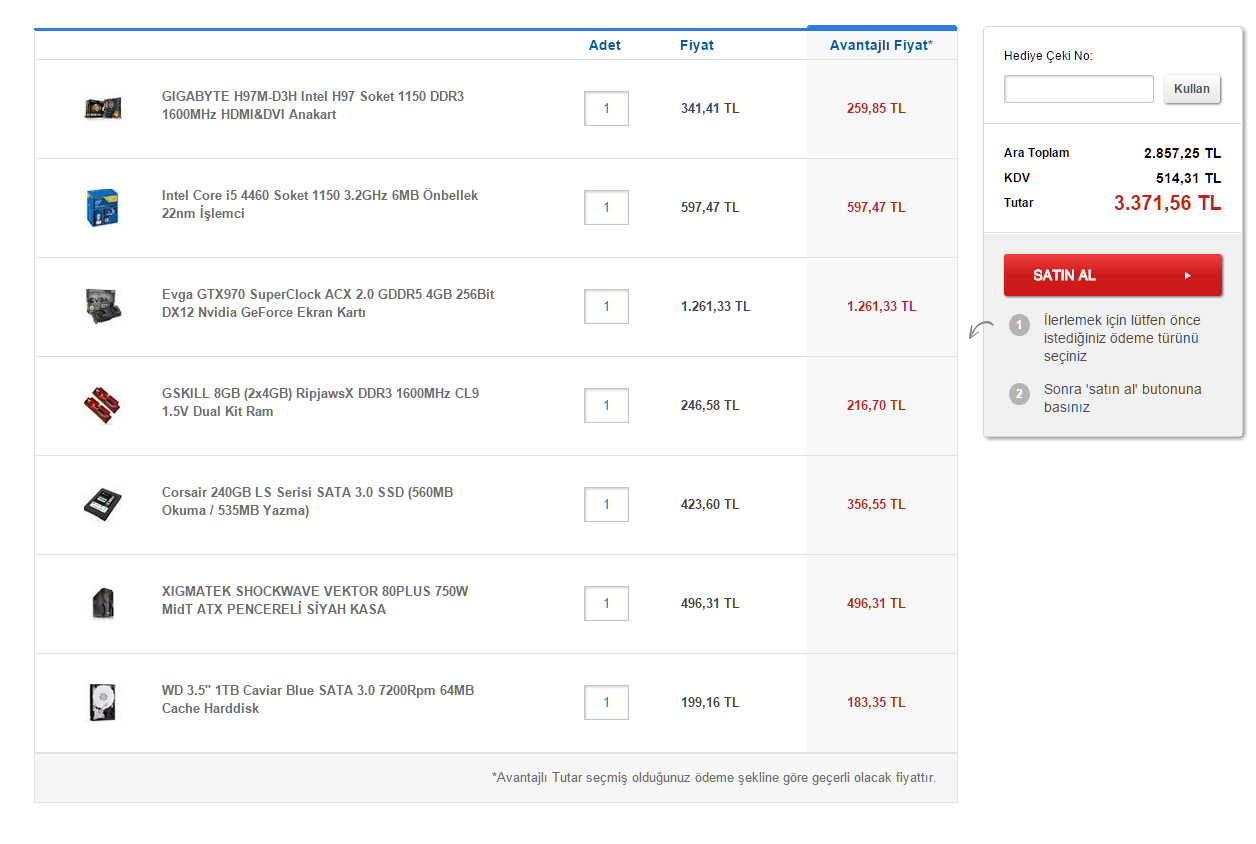1256x844 pixels.
Task: Open the GIGABYTE H97M-D3H product link
Action: [312, 105]
